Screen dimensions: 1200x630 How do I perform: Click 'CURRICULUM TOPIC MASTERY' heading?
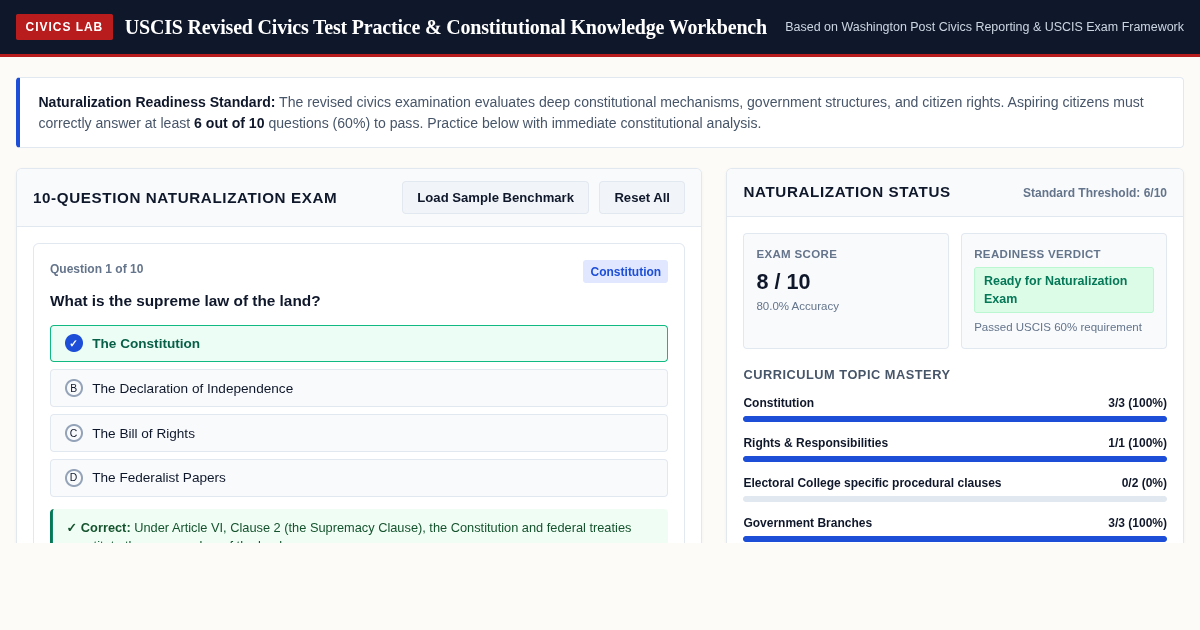(x=846, y=375)
